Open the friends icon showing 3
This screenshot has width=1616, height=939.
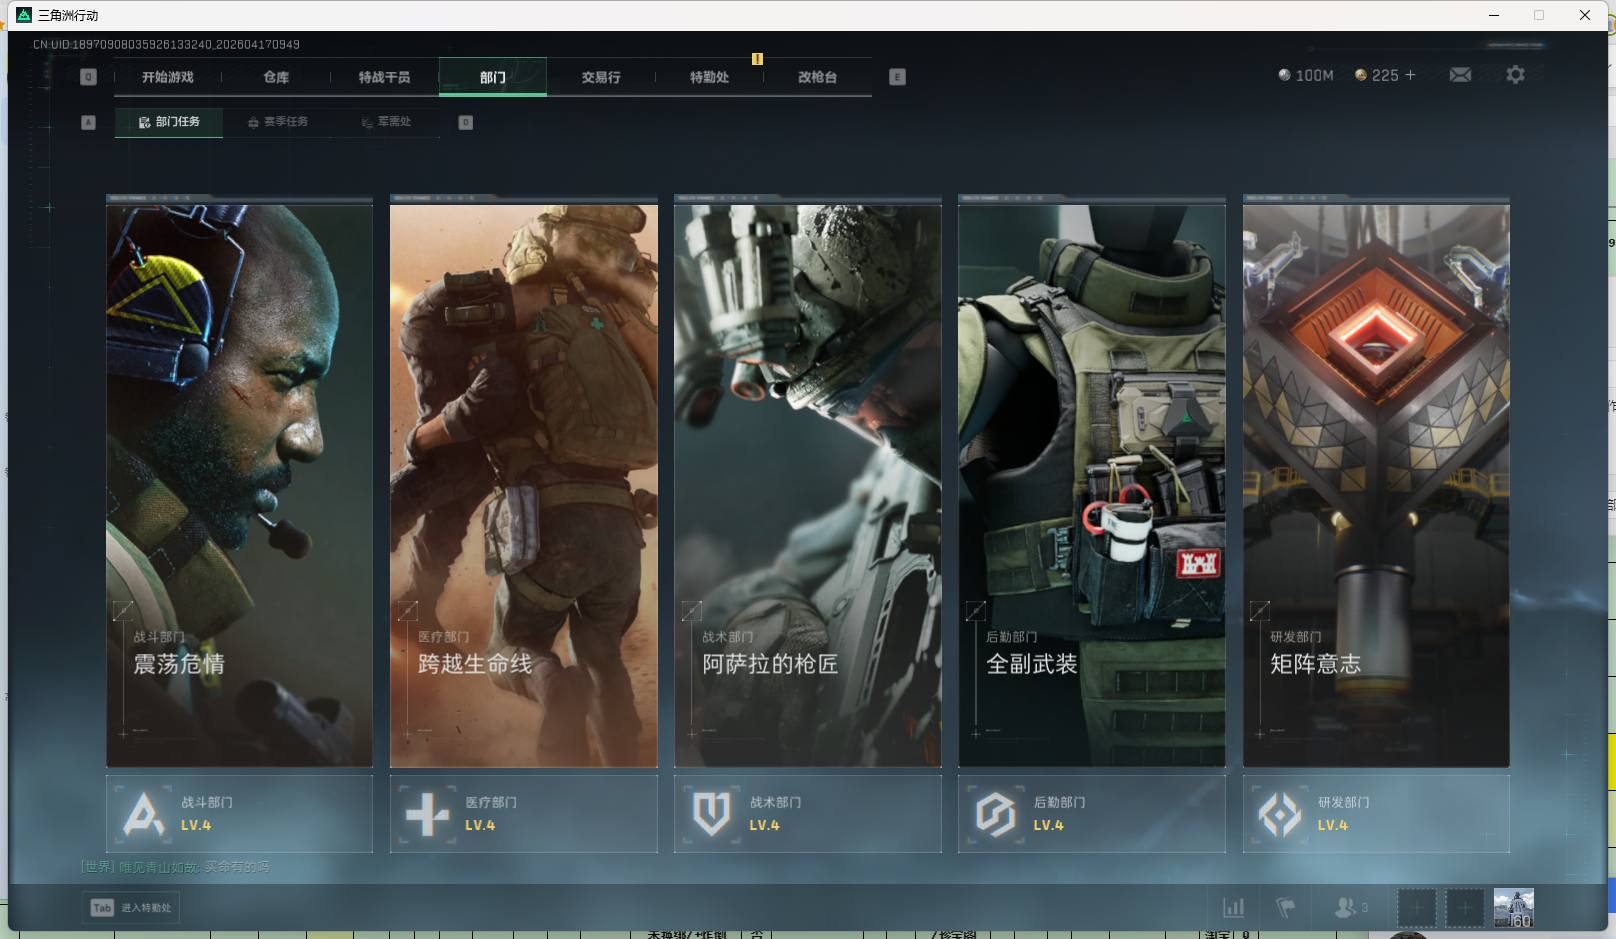tap(1351, 908)
